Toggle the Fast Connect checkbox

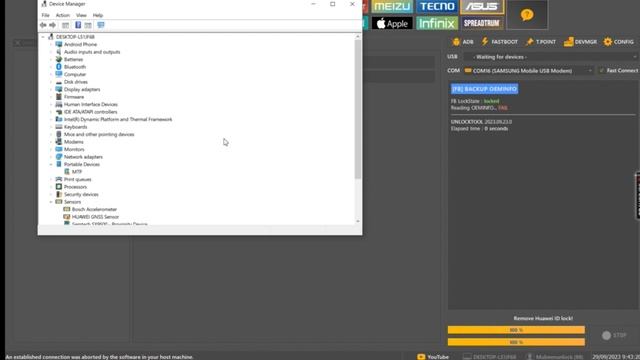coord(602,71)
